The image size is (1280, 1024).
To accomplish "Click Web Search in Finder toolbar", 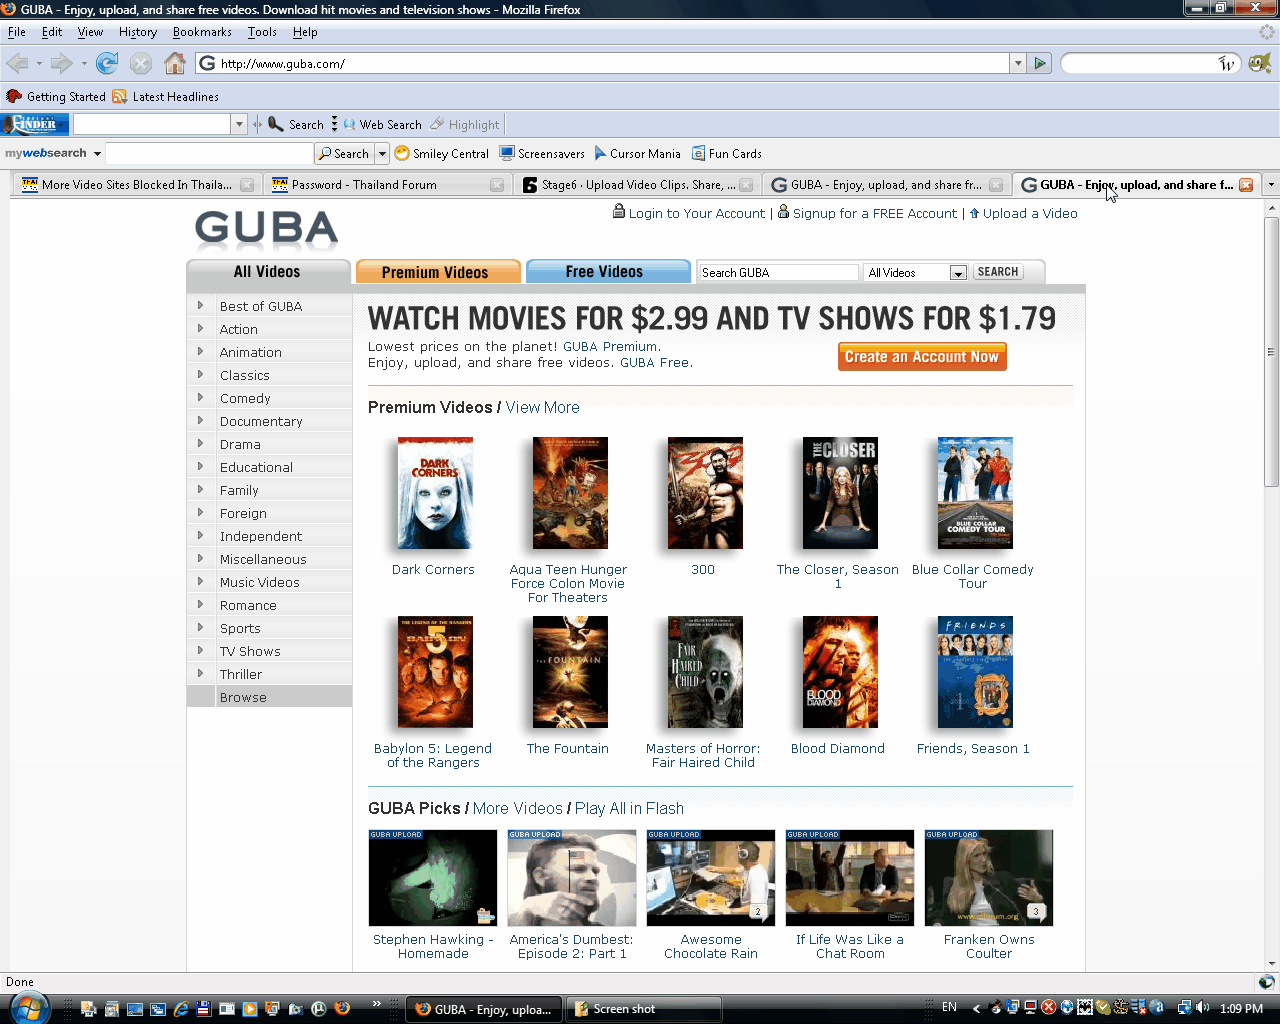I will [382, 124].
